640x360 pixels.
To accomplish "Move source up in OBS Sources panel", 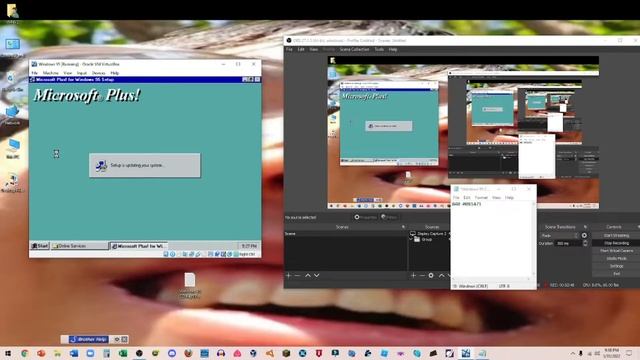I will (441, 276).
